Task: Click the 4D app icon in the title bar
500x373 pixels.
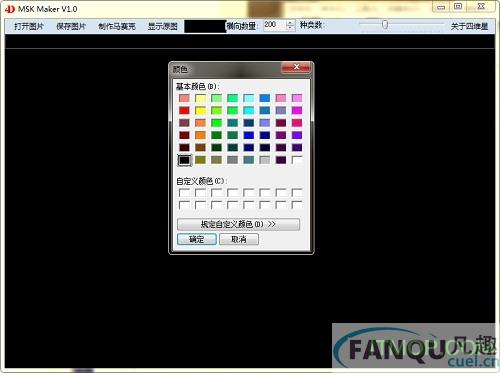Action: (x=10, y=9)
